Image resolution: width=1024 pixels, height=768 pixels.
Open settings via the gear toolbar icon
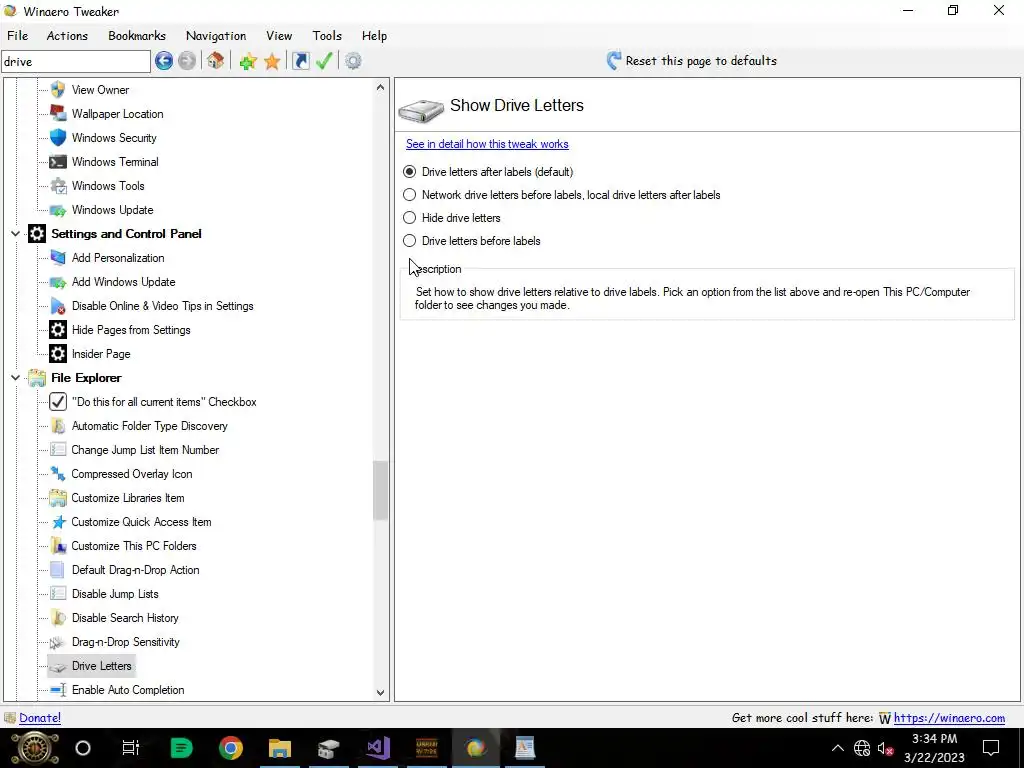coord(353,61)
